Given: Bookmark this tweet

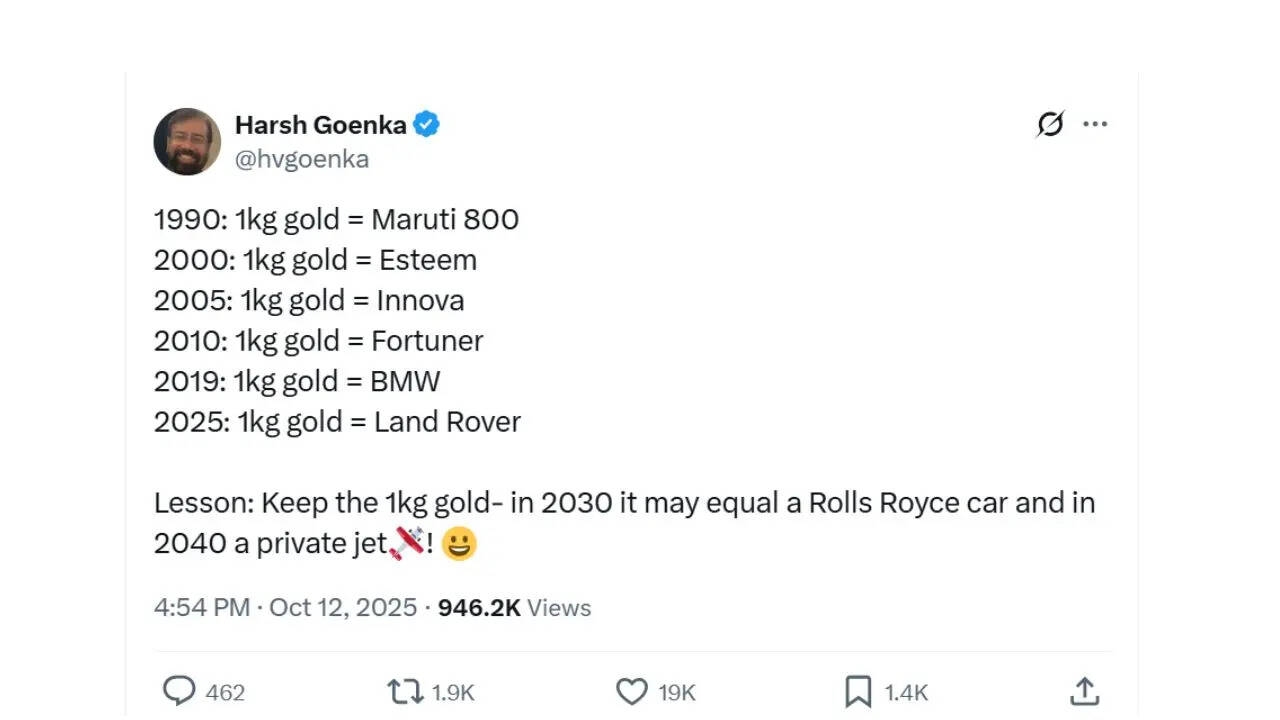Looking at the screenshot, I should (x=859, y=691).
